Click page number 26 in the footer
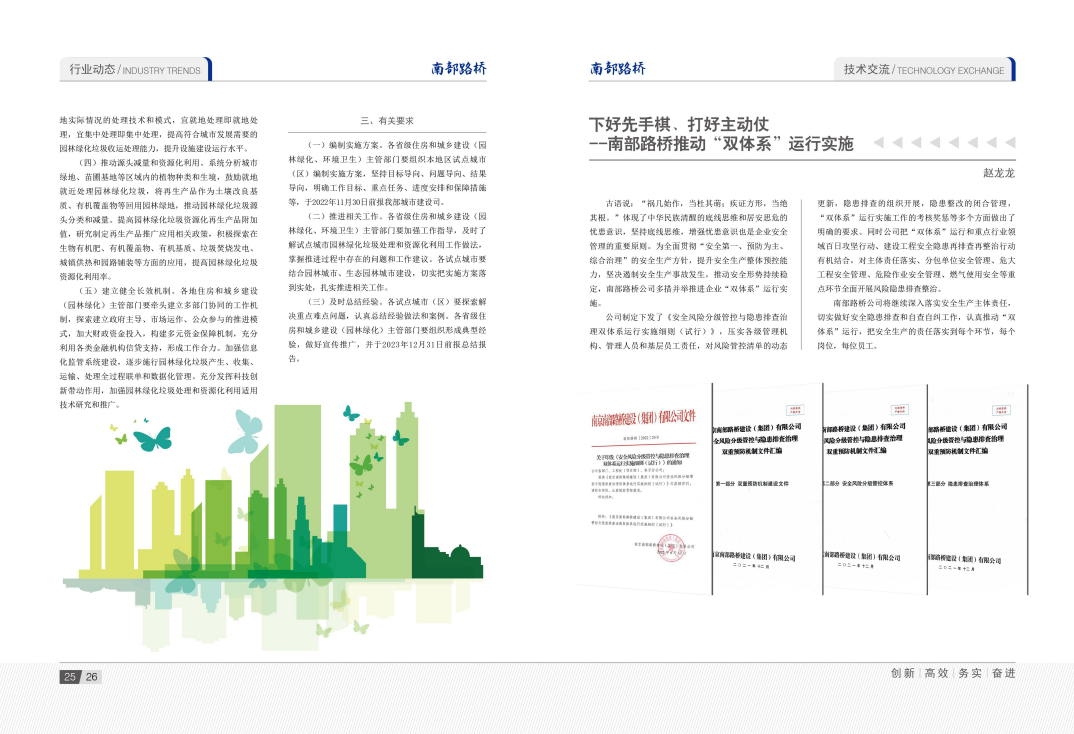 tap(92, 676)
